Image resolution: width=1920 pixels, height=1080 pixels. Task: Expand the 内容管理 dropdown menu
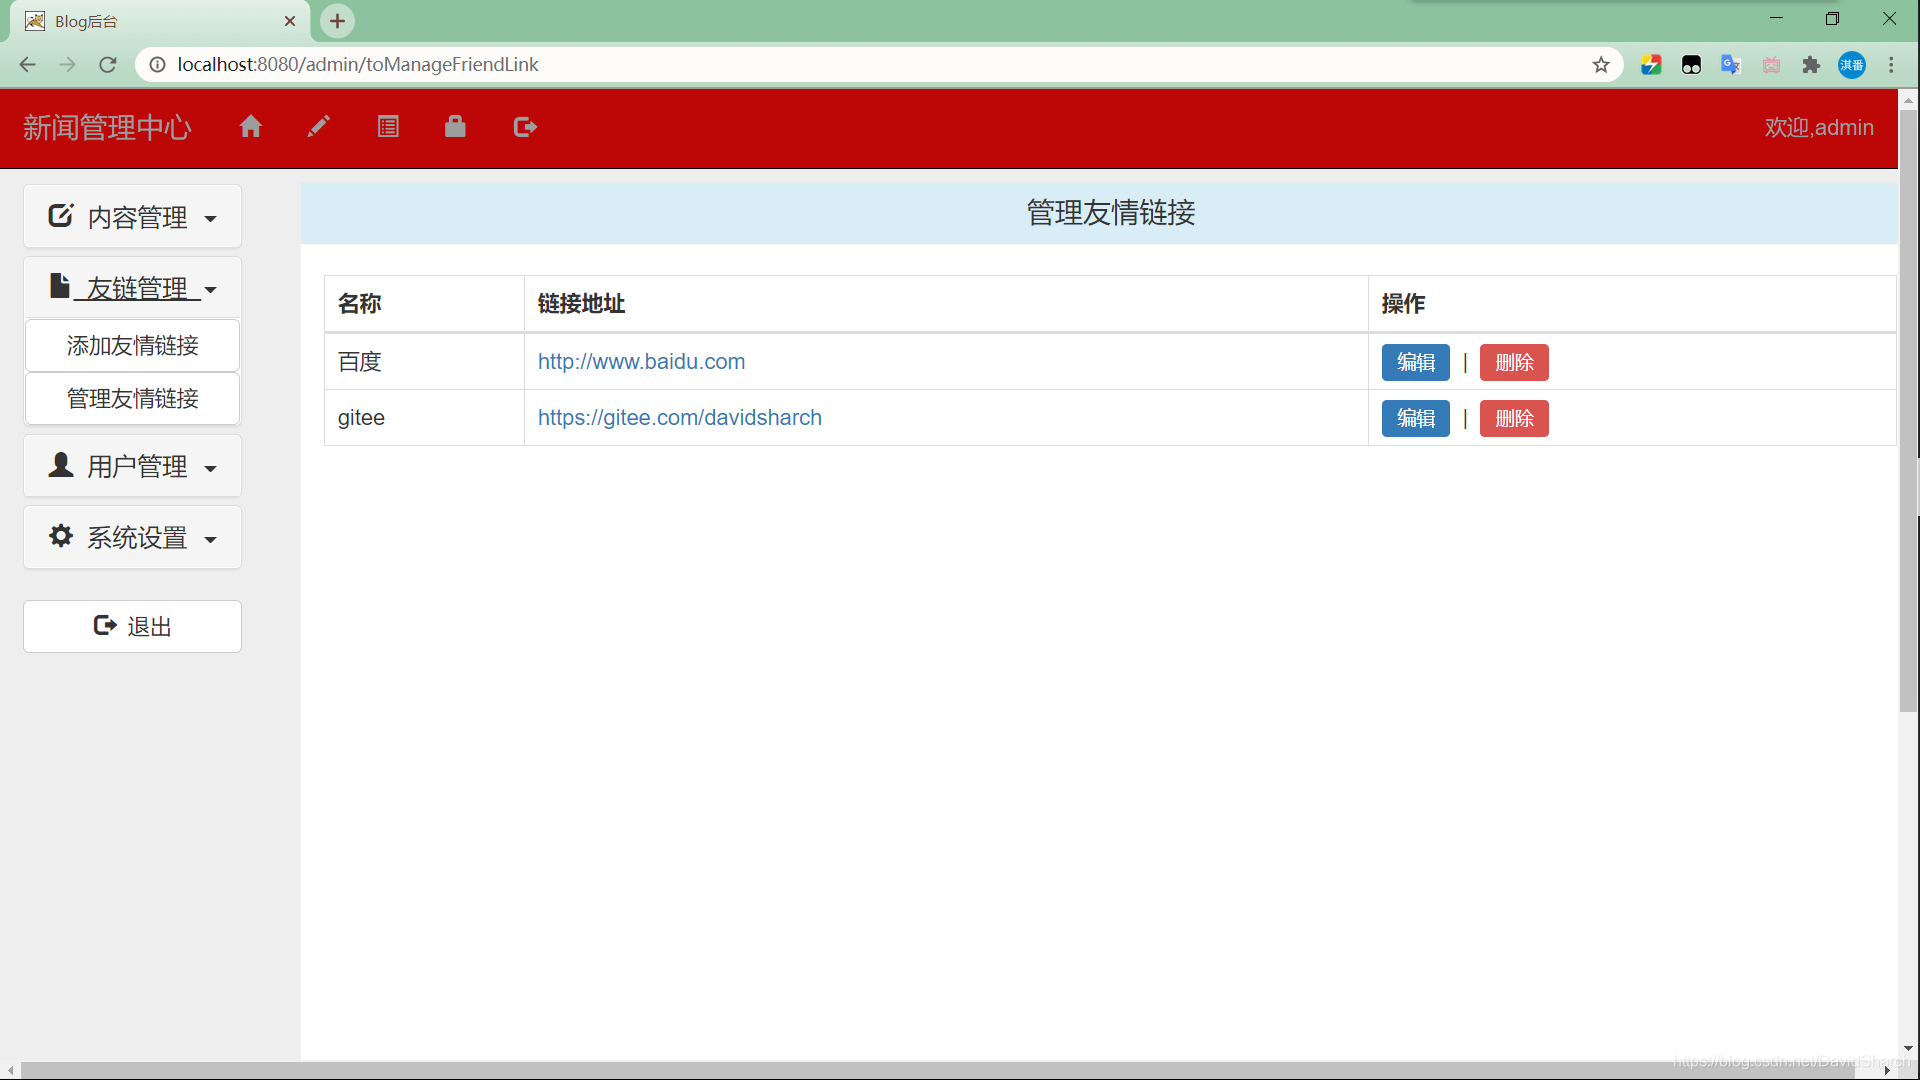coord(132,217)
